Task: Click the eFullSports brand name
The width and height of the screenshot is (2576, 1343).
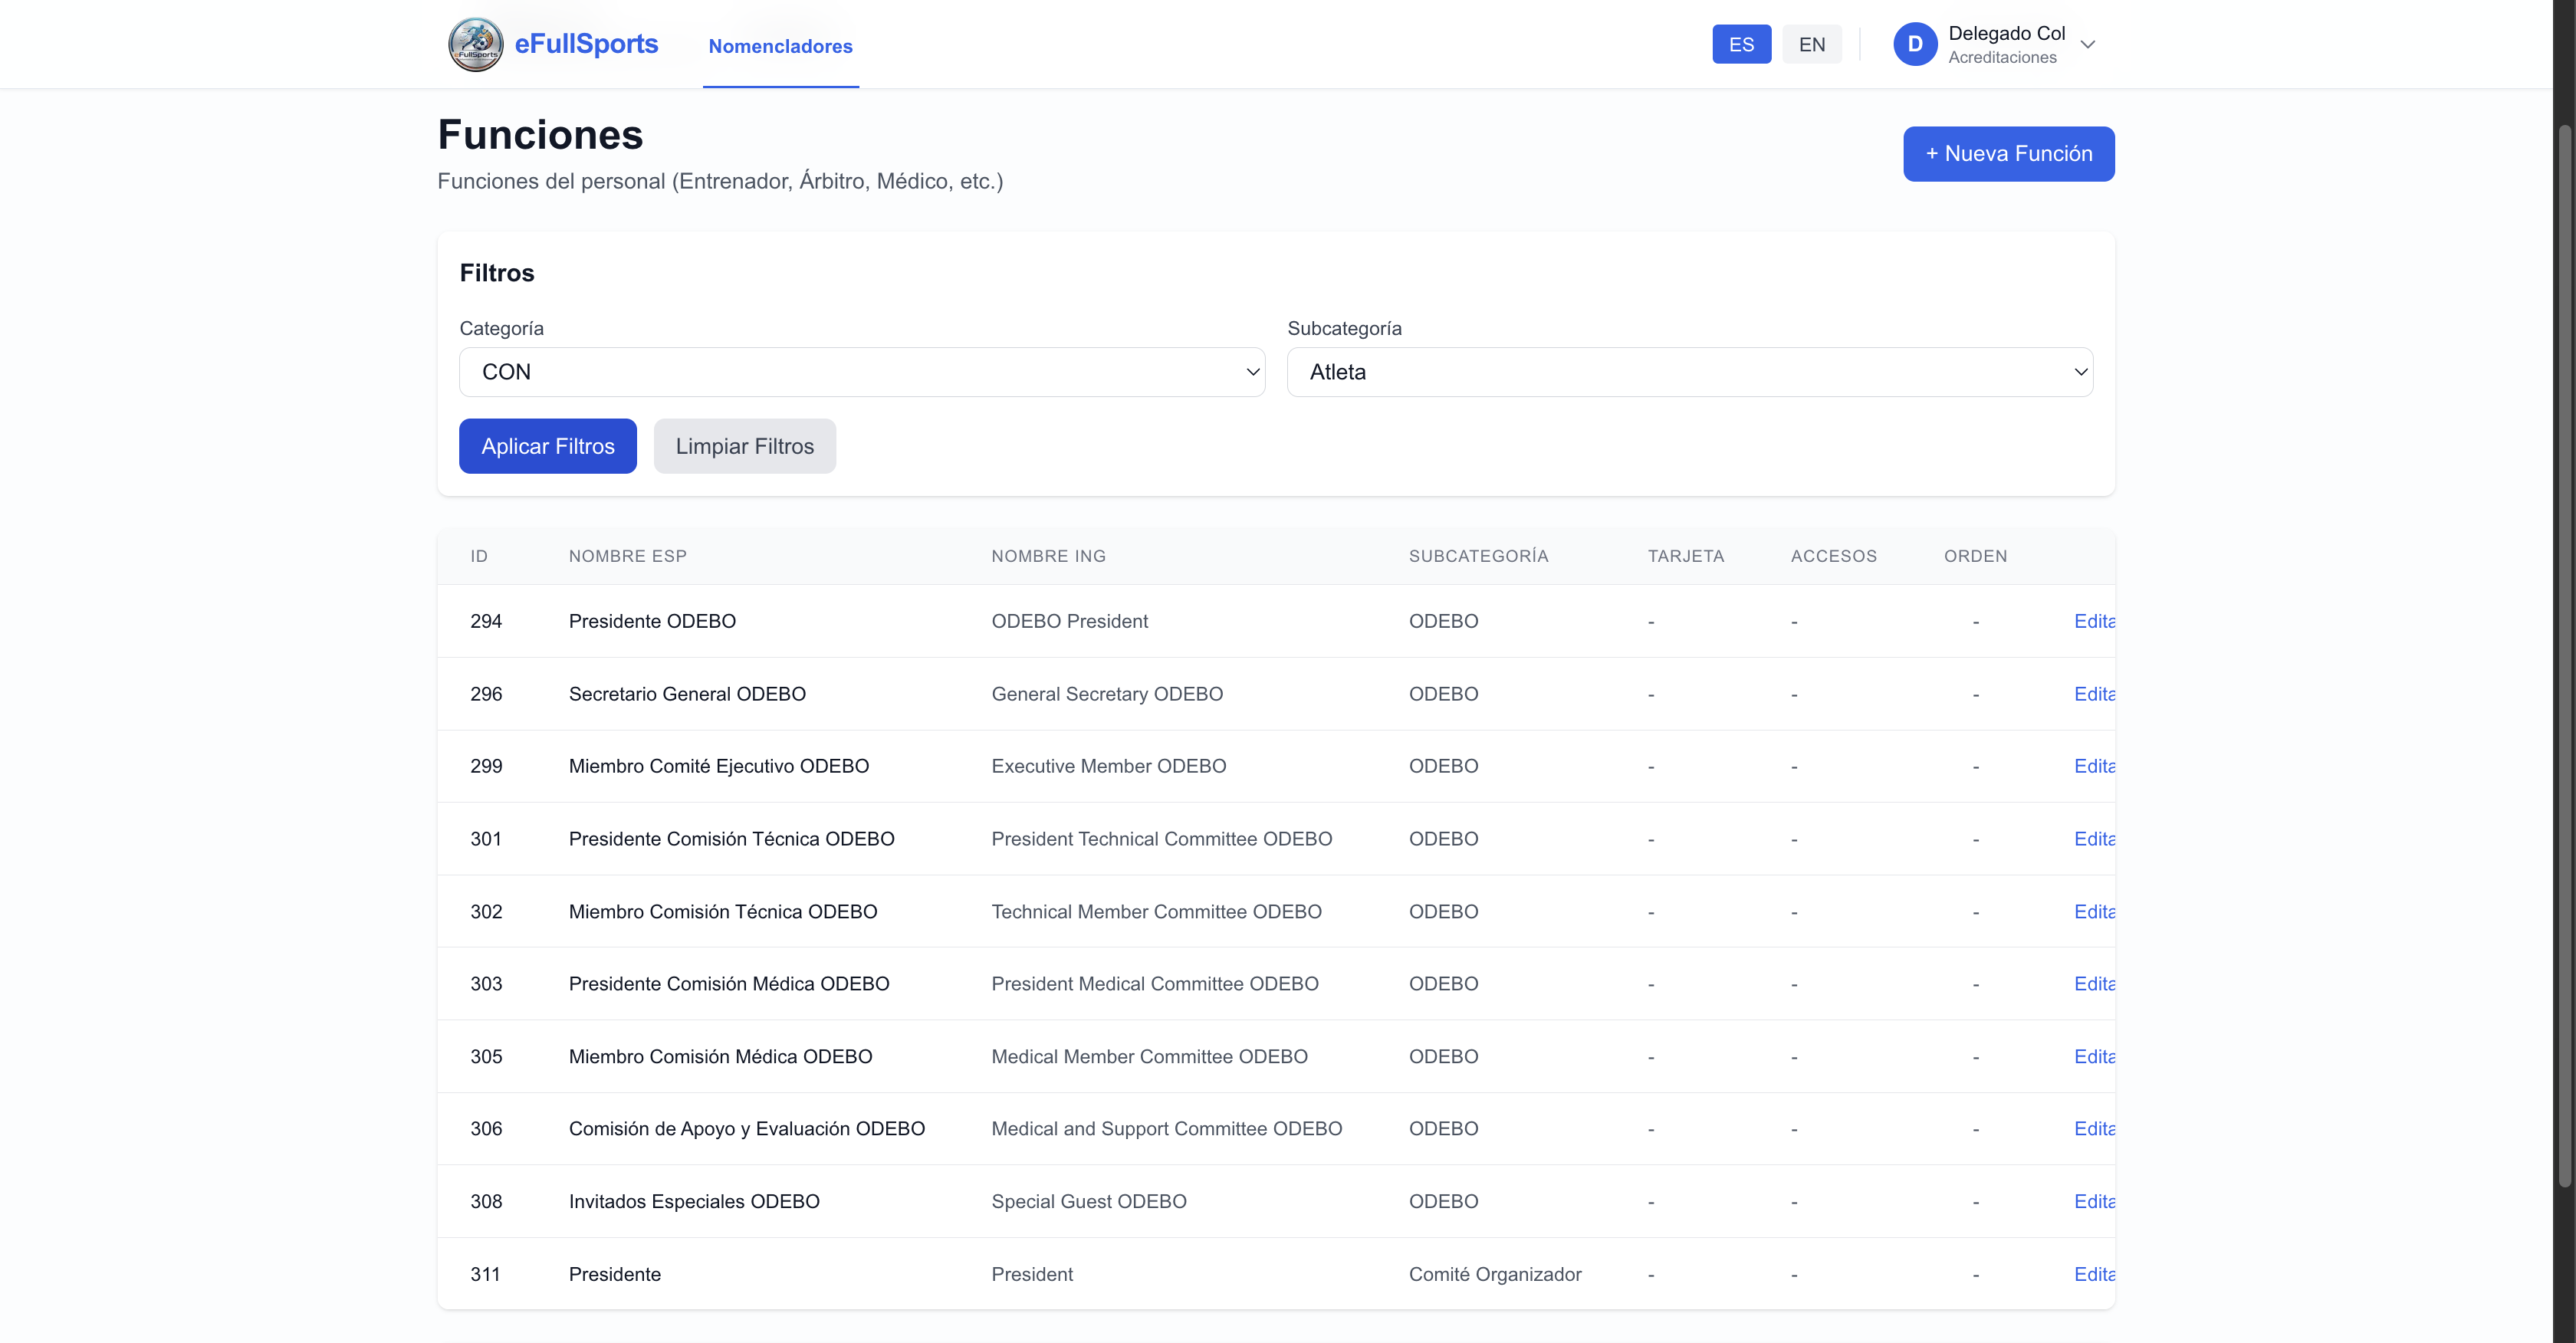Action: tap(586, 44)
